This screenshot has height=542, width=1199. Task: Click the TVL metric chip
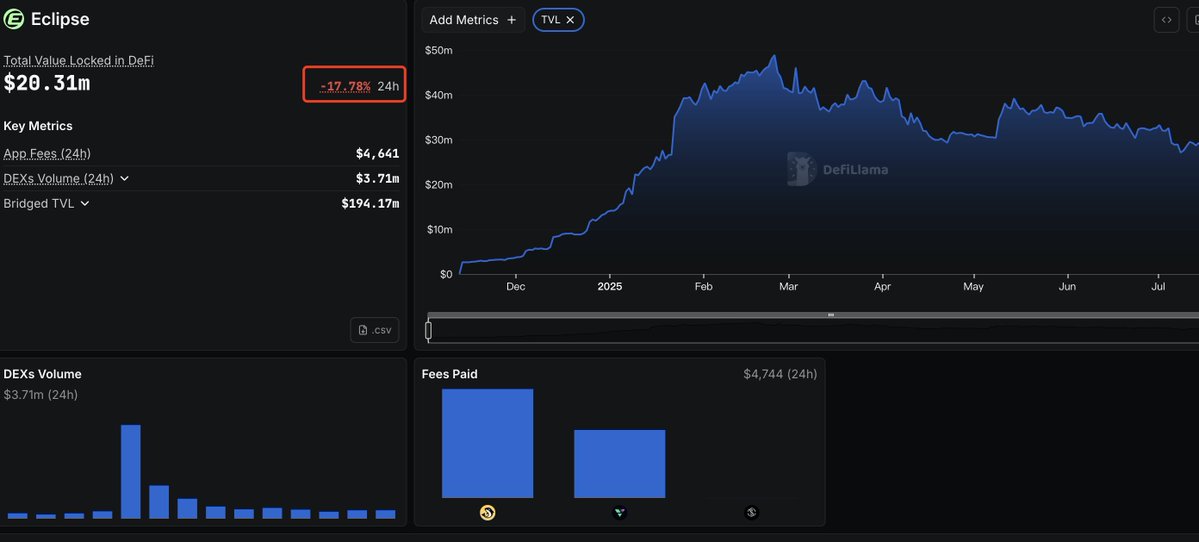[559, 20]
